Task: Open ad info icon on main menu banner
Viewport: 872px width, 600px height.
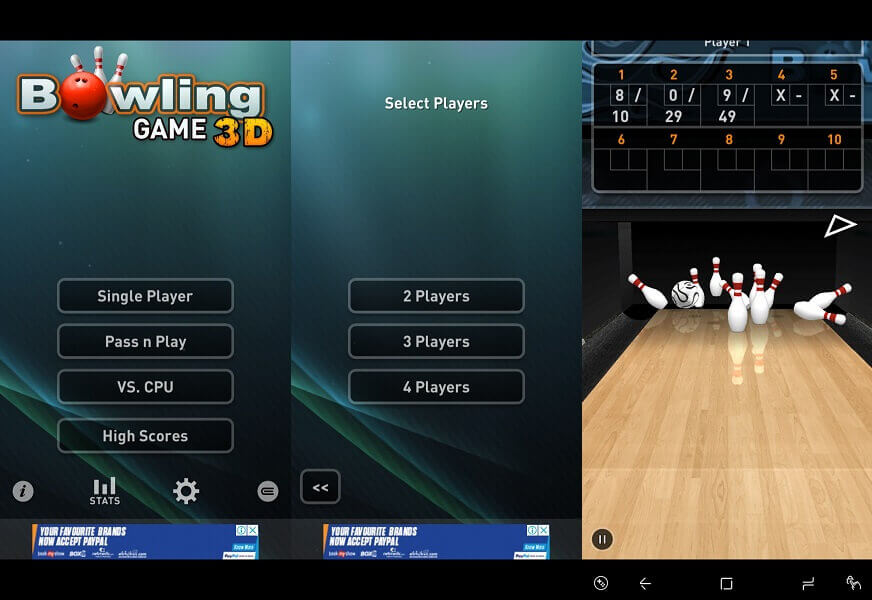Action: pyautogui.click(x=242, y=530)
